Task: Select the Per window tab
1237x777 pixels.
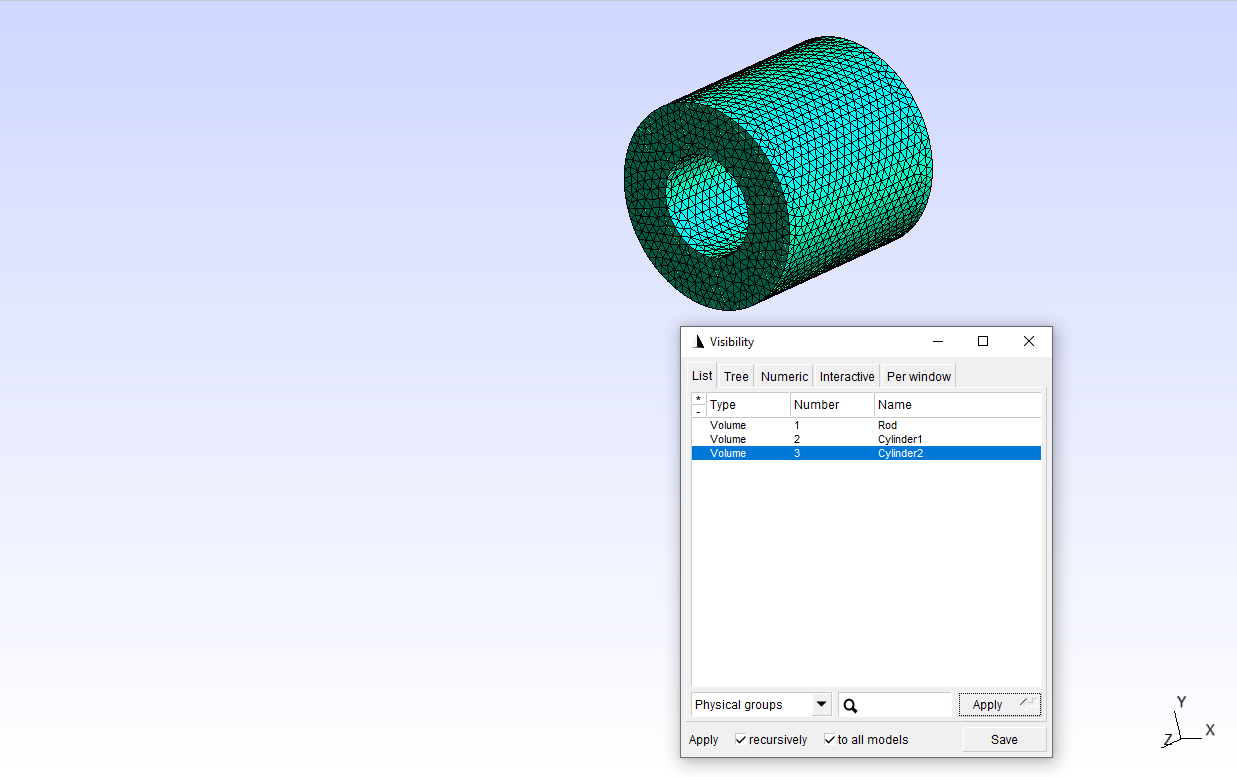Action: (x=919, y=376)
